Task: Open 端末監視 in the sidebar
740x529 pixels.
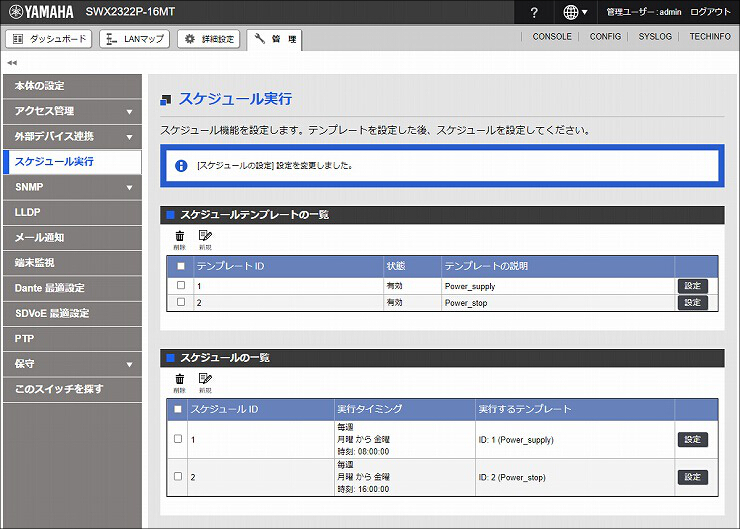Action: (x=72, y=263)
